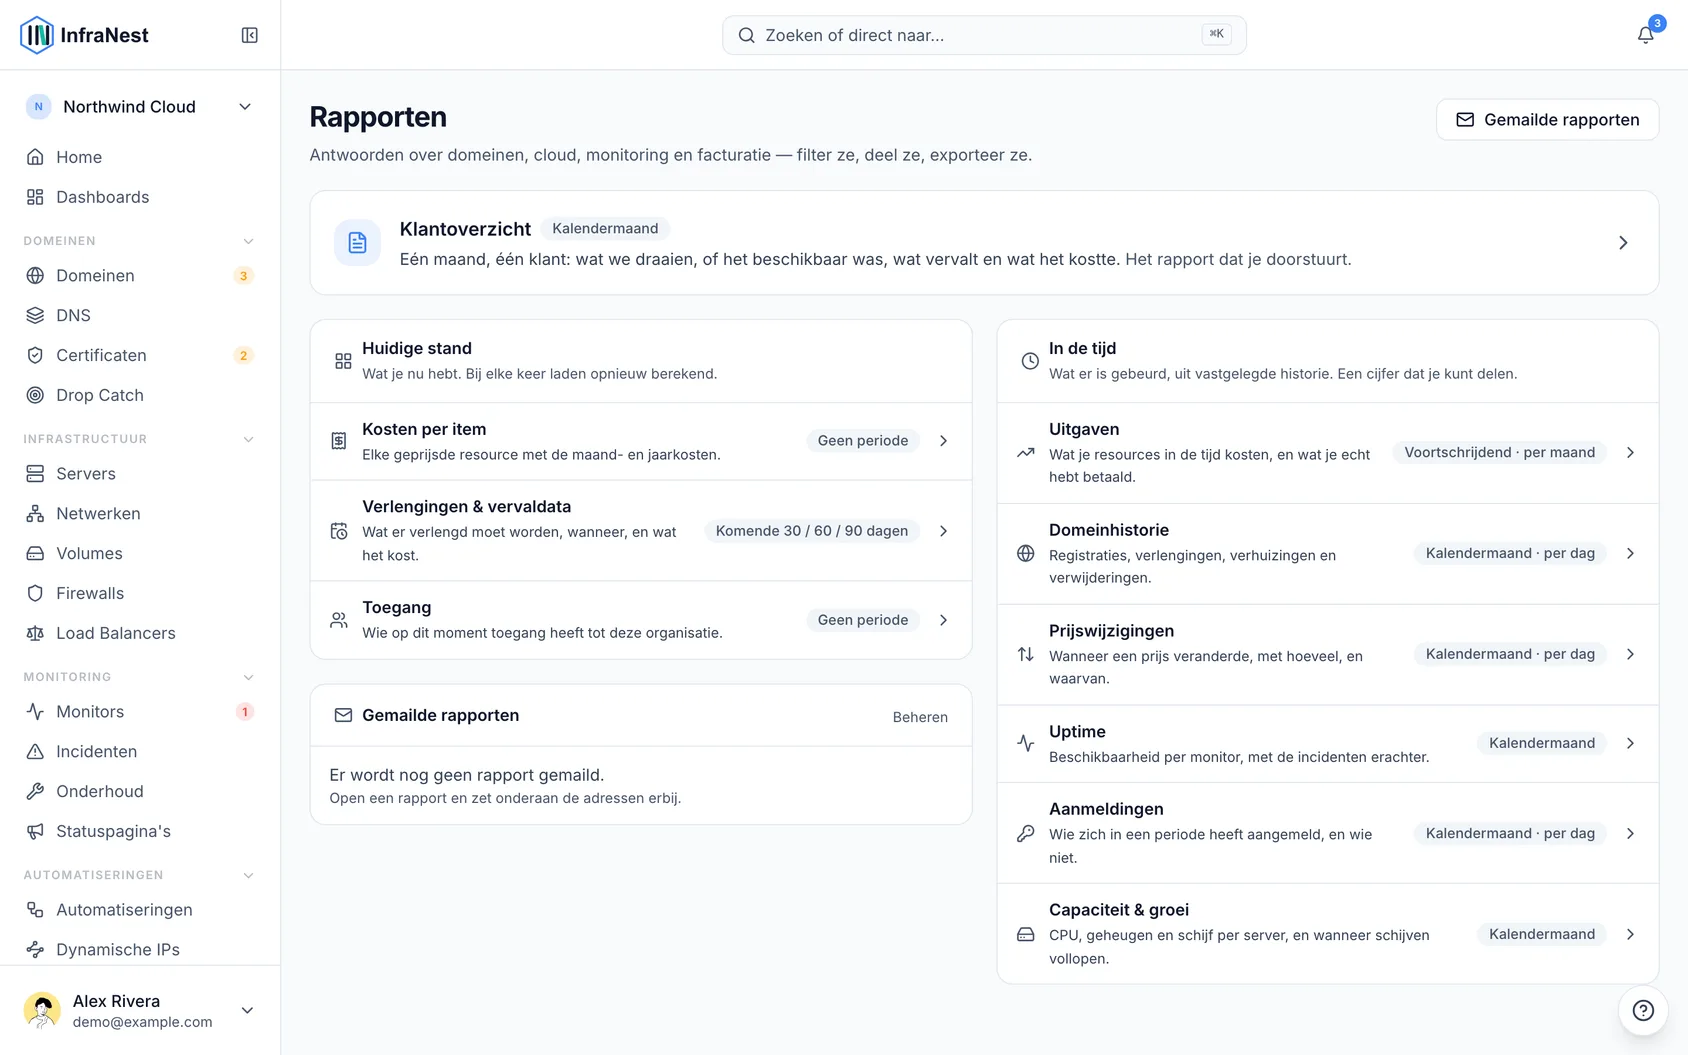The image size is (1688, 1055).
Task: Open the Aanmeldingen report
Action: tap(1328, 833)
